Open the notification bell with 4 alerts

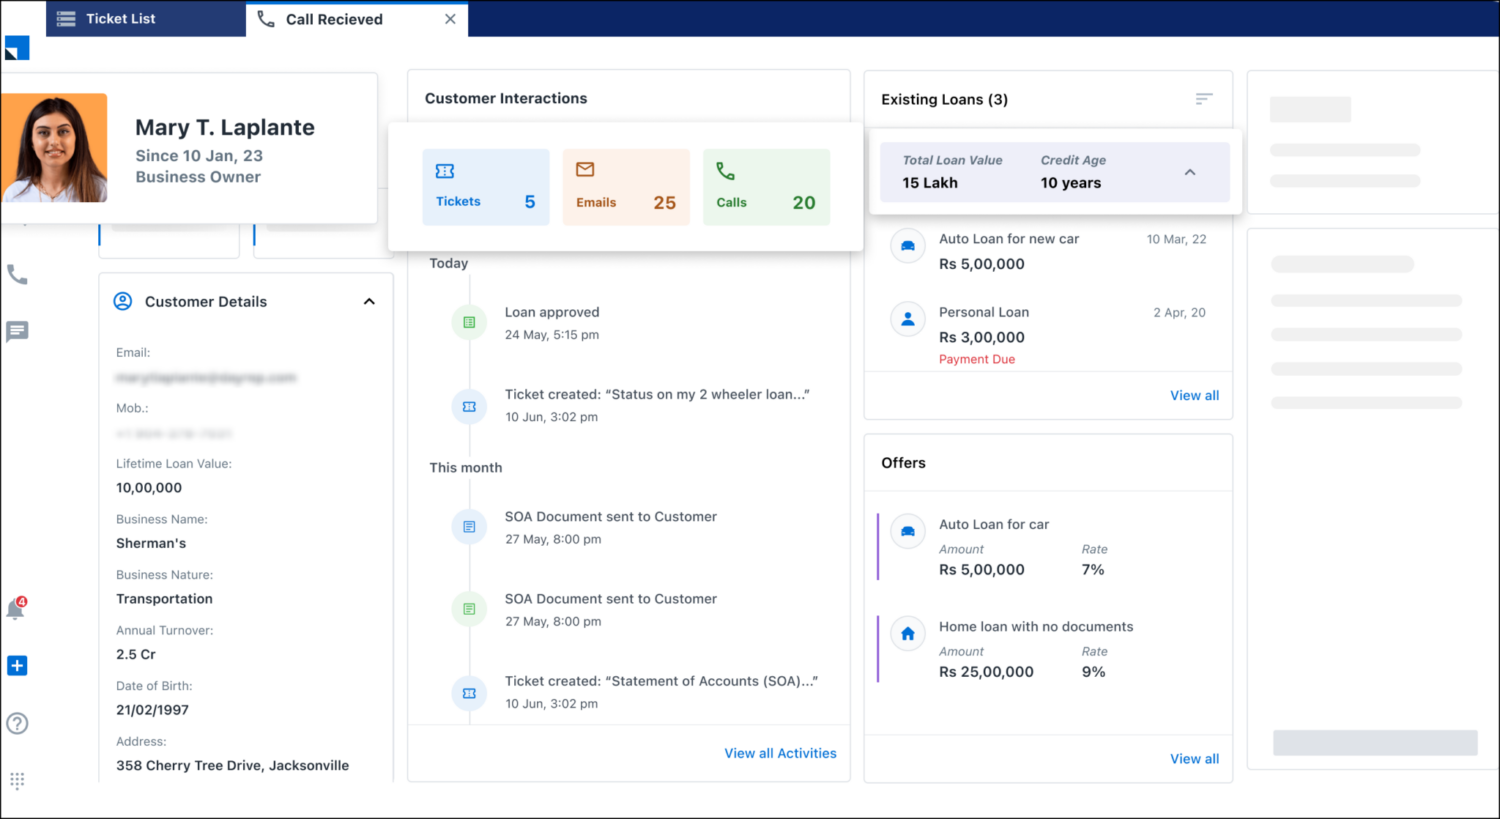point(16,608)
